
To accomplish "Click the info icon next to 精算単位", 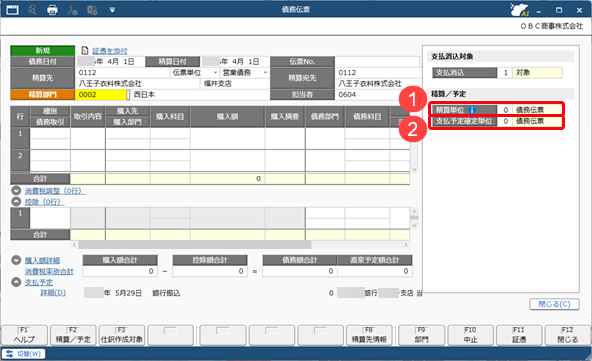I will pos(472,110).
